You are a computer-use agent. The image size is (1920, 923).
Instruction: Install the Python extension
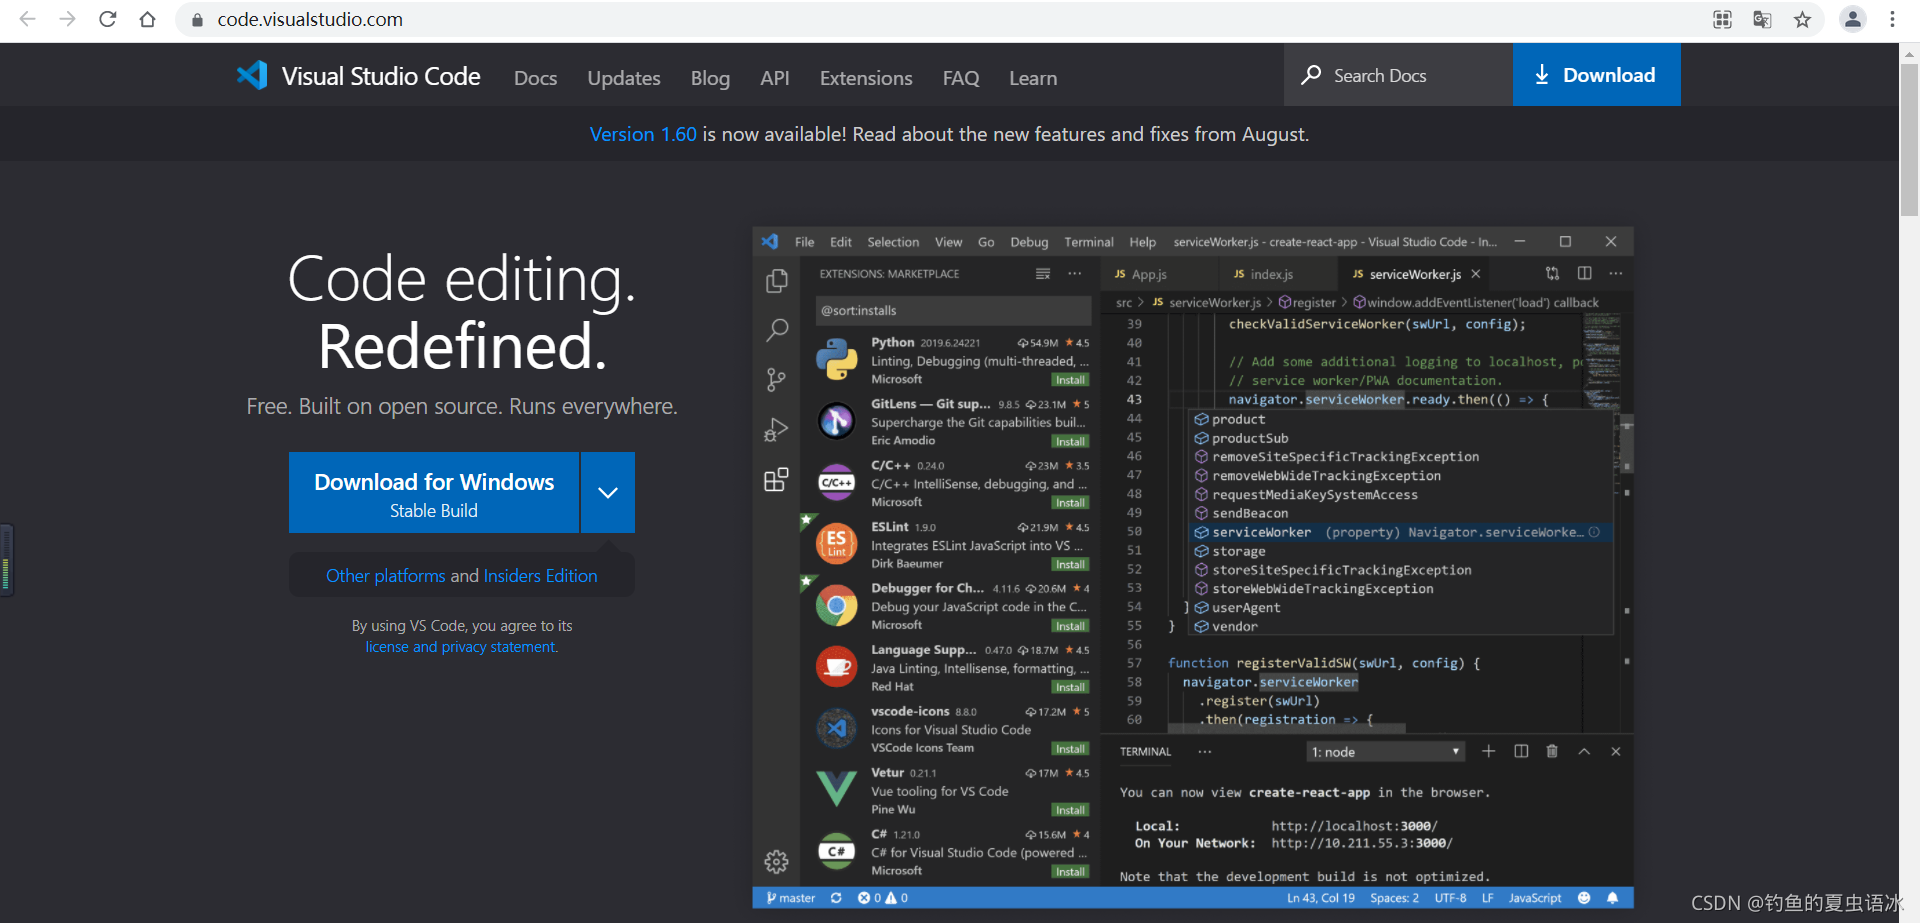(1069, 380)
